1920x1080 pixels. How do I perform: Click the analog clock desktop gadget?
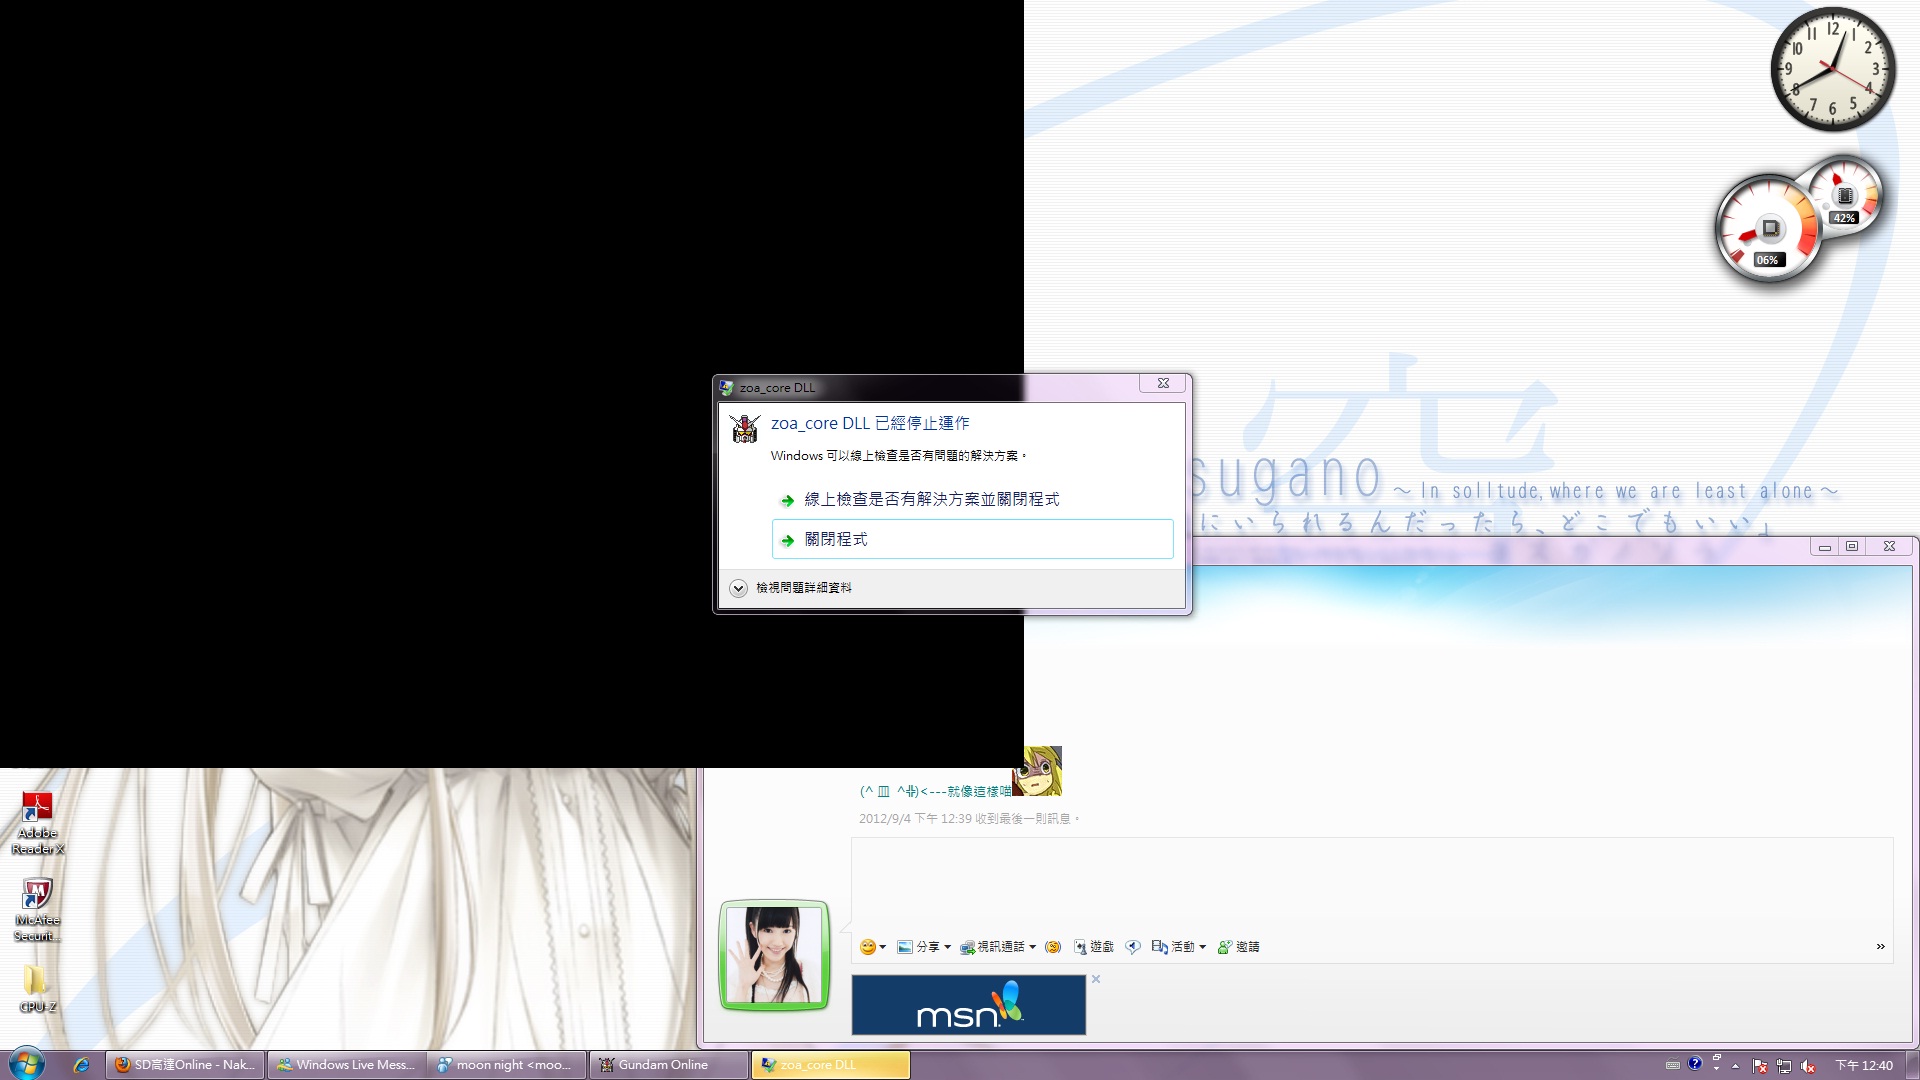point(1833,69)
